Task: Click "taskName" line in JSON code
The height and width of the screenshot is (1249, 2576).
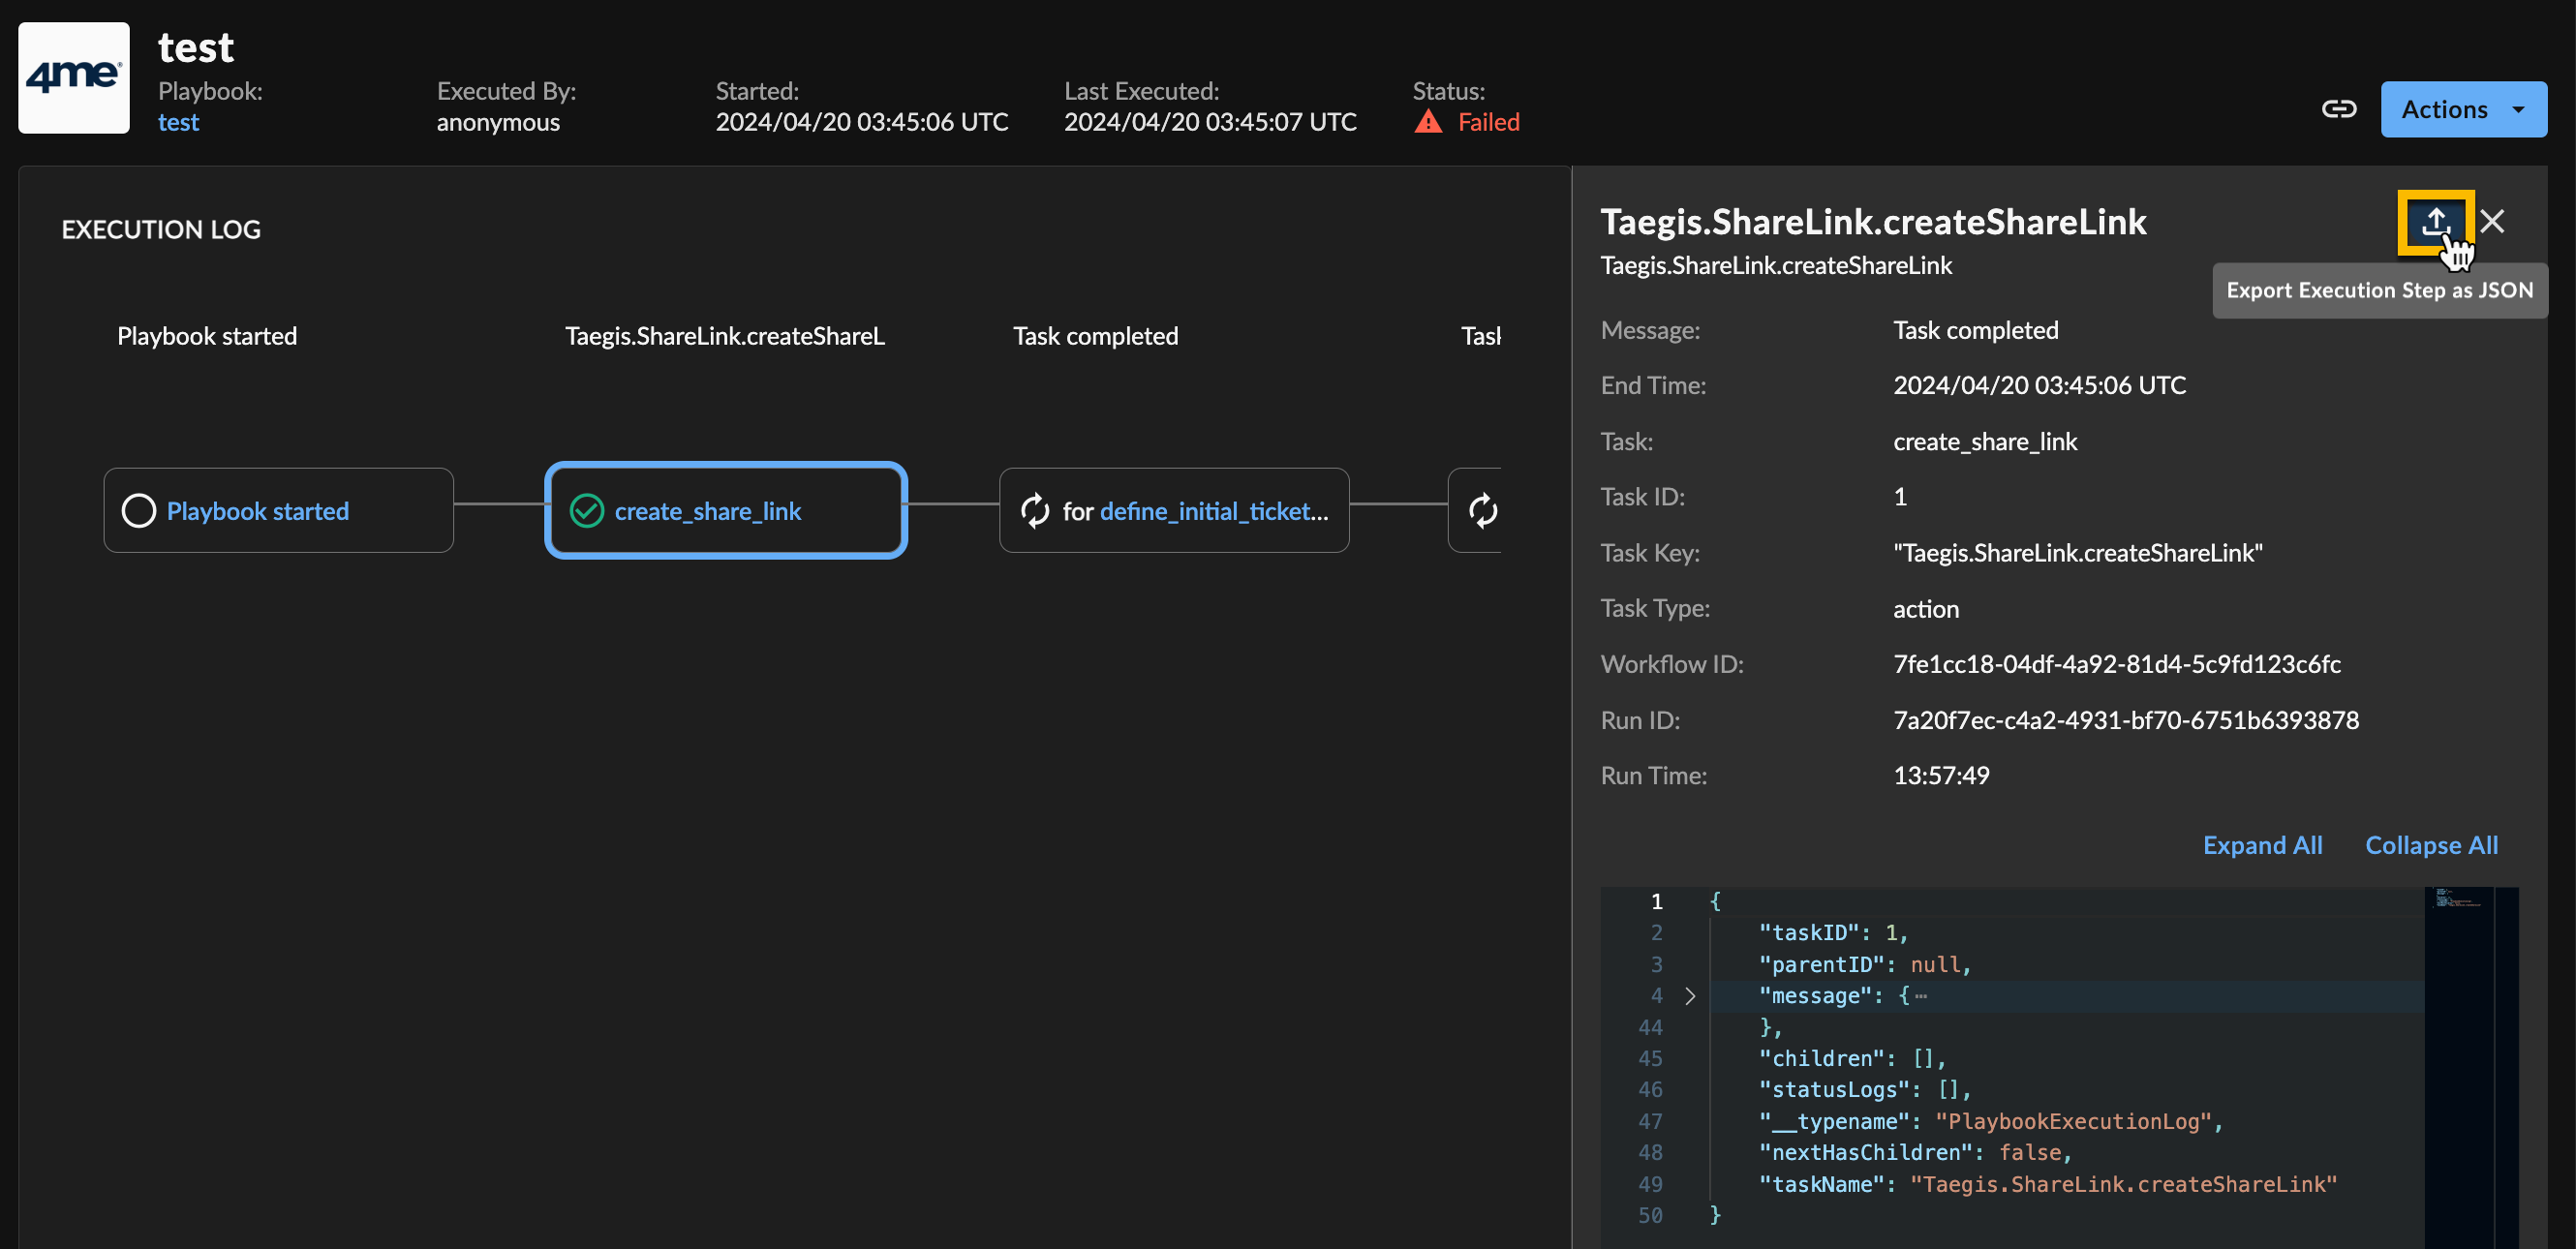Action: tap(2047, 1184)
